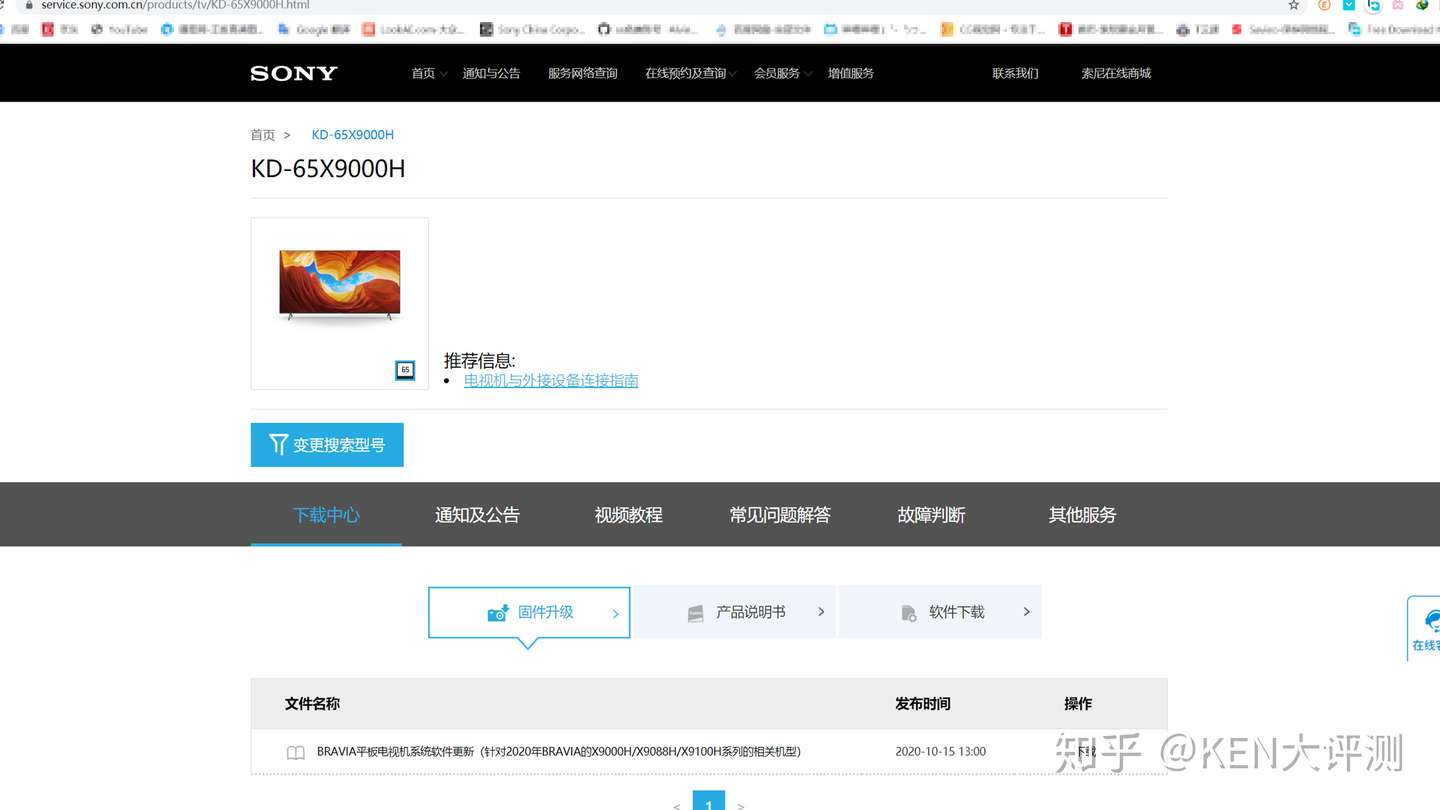Open the GitHub bookmark
Viewport: 1440px width, 810px height.
point(647,30)
